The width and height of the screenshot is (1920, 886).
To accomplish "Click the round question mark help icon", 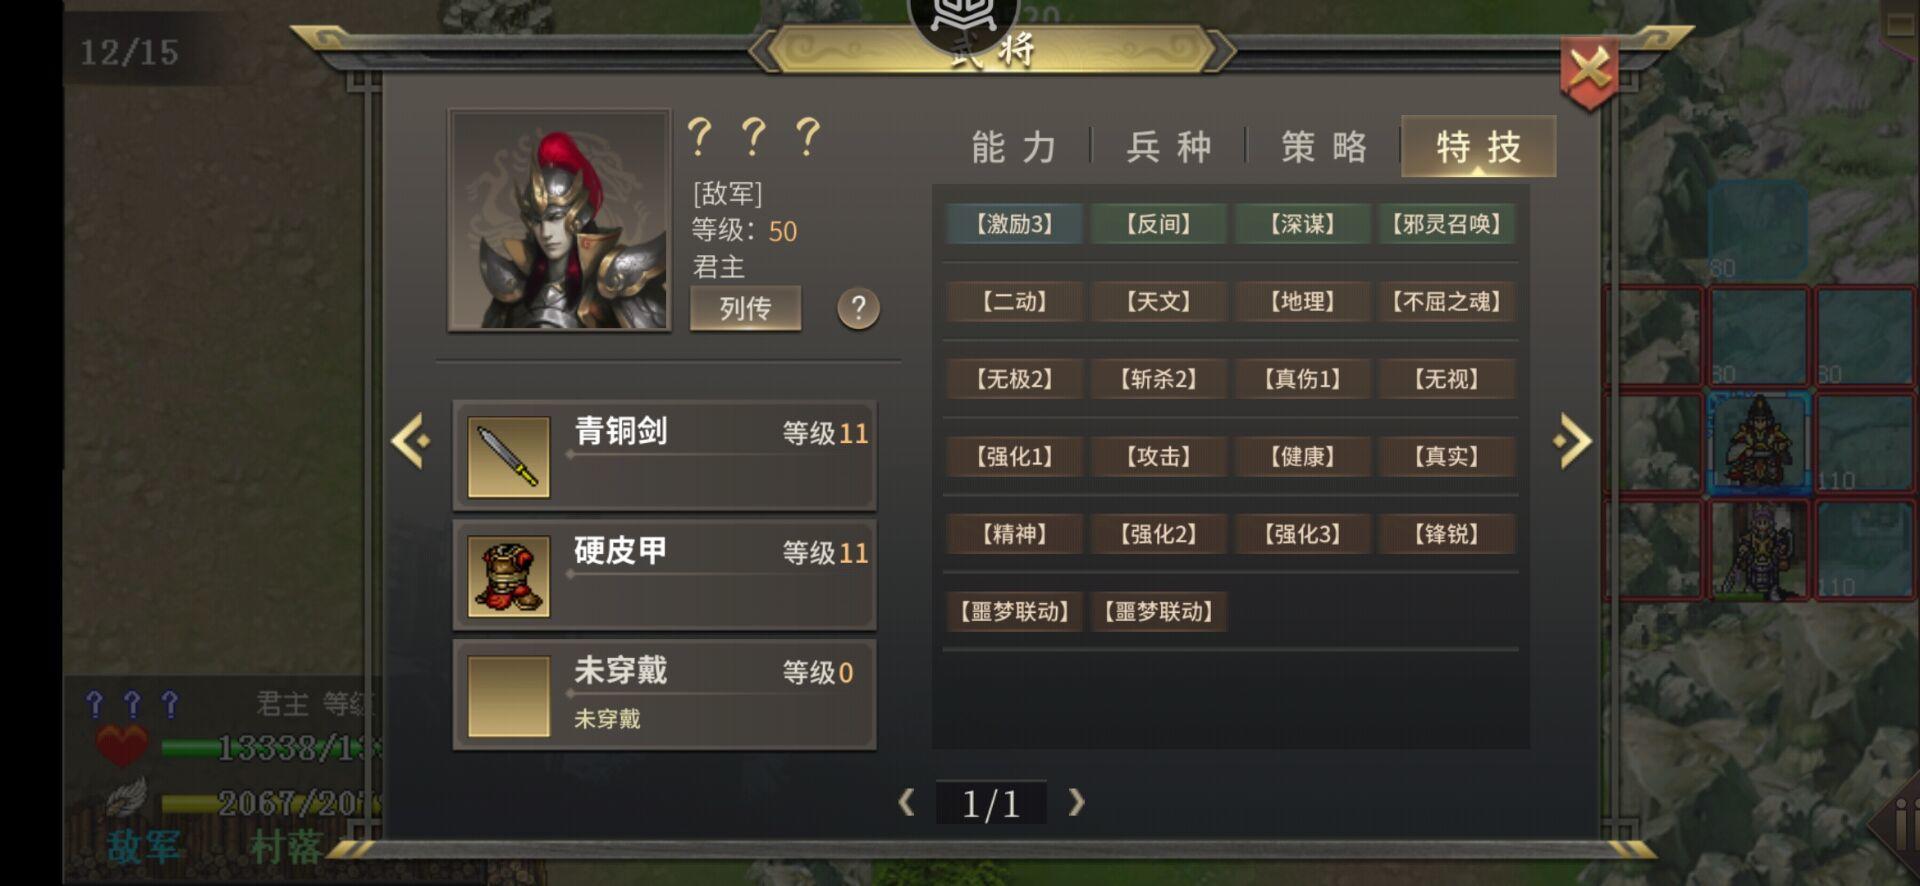I will 858,308.
